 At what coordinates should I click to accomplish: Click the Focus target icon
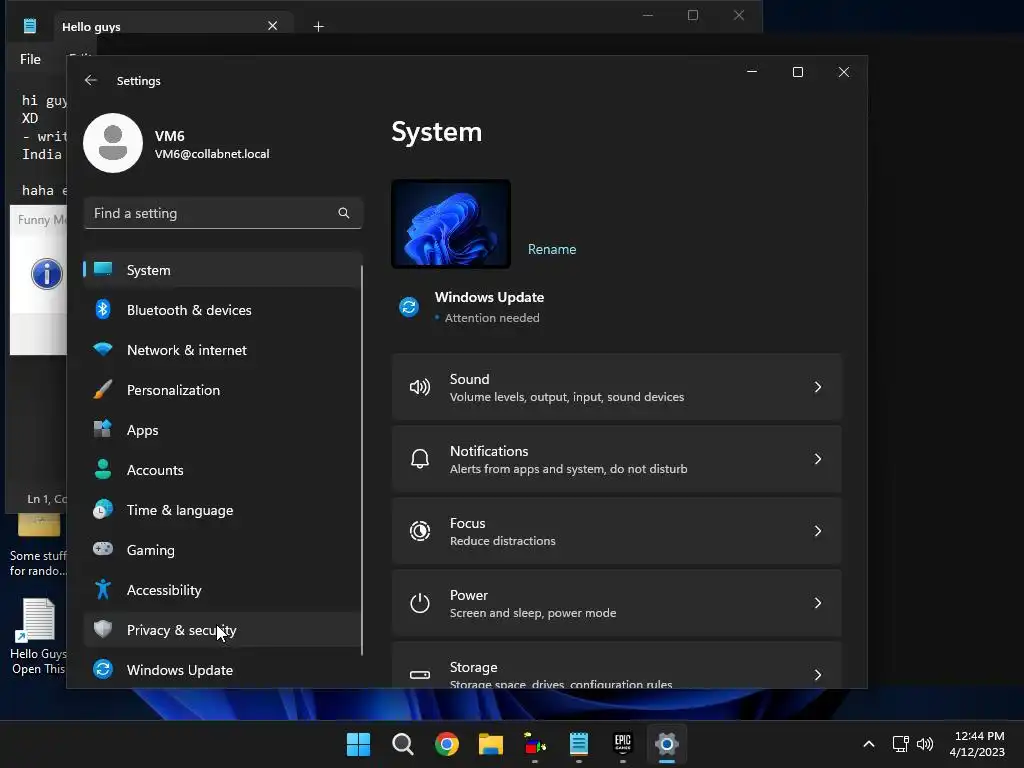(420, 531)
